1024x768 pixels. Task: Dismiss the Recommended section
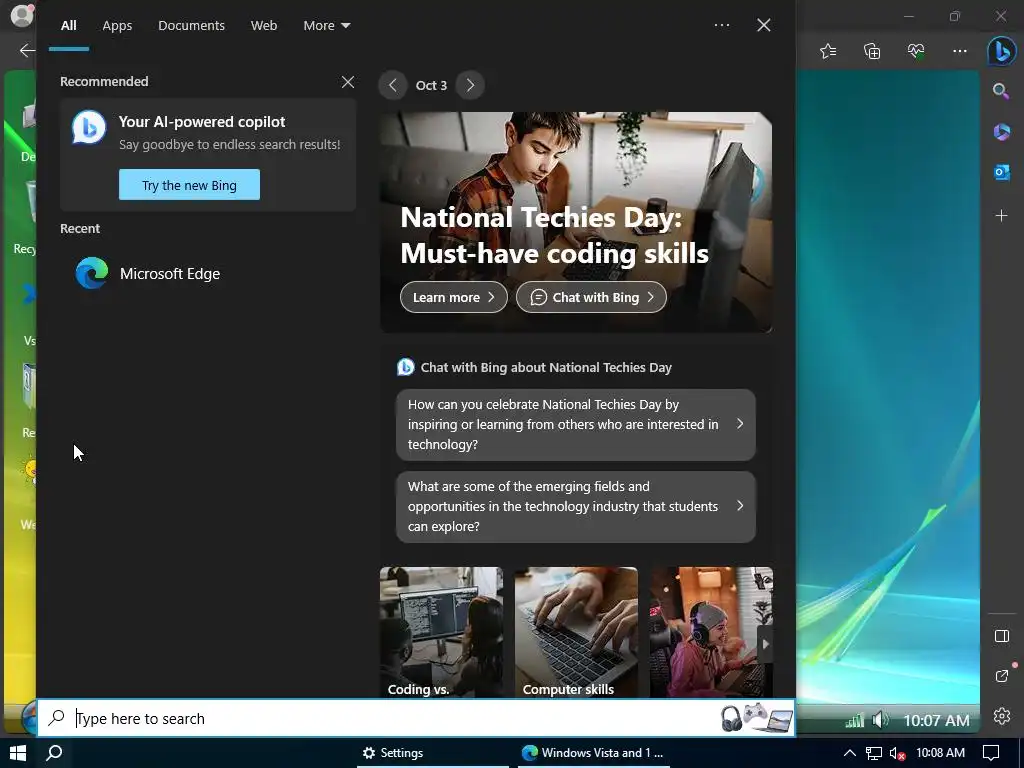(x=348, y=82)
